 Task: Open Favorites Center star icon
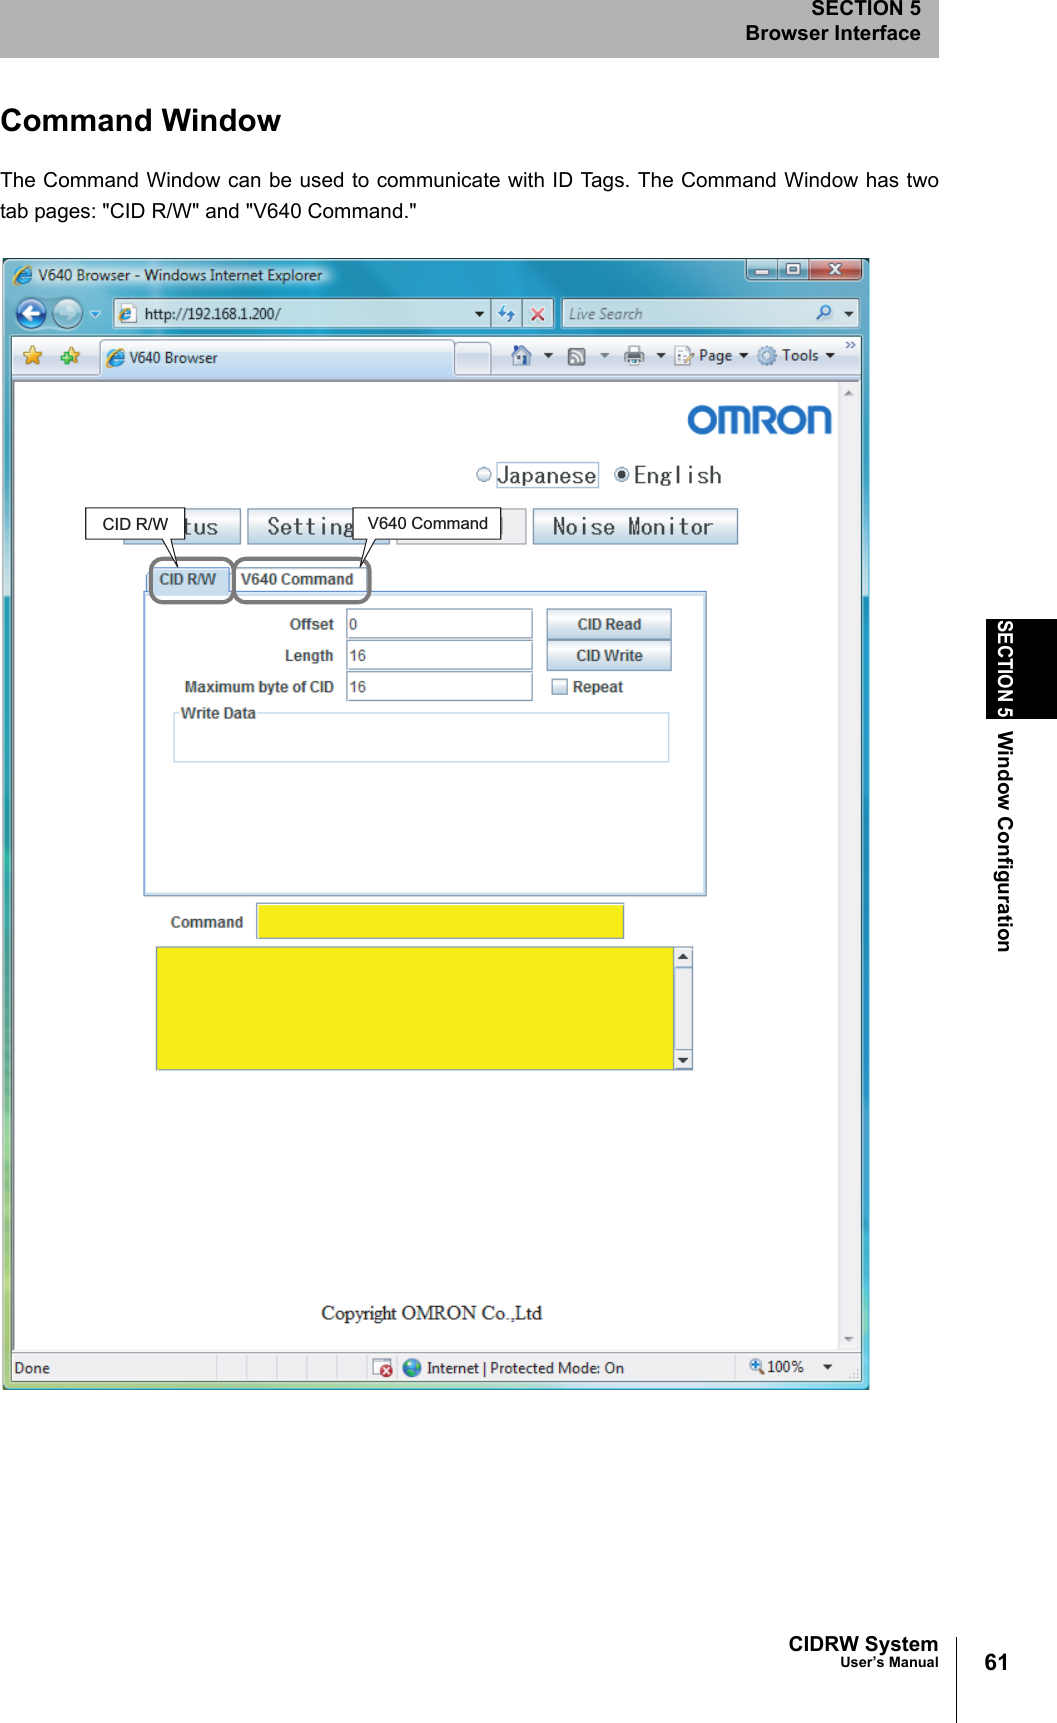(33, 356)
